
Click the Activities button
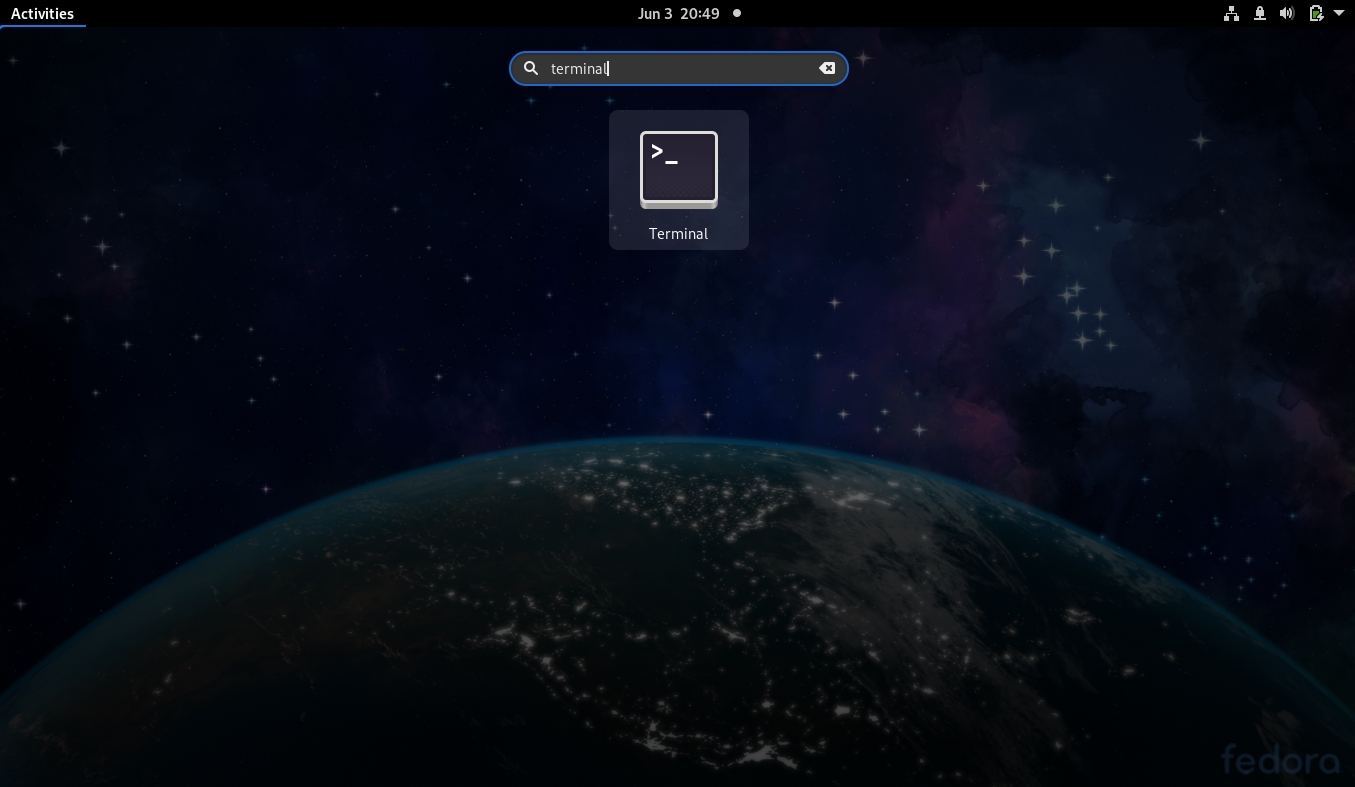click(42, 13)
